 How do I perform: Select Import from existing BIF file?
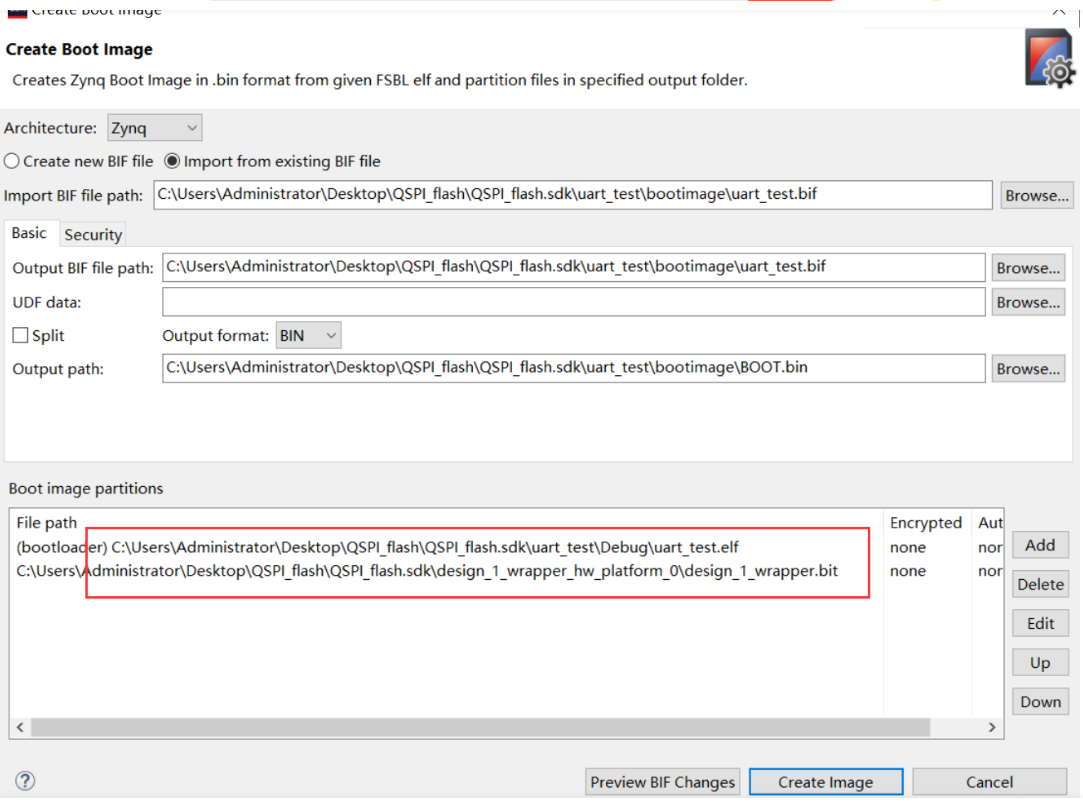[x=172, y=161]
